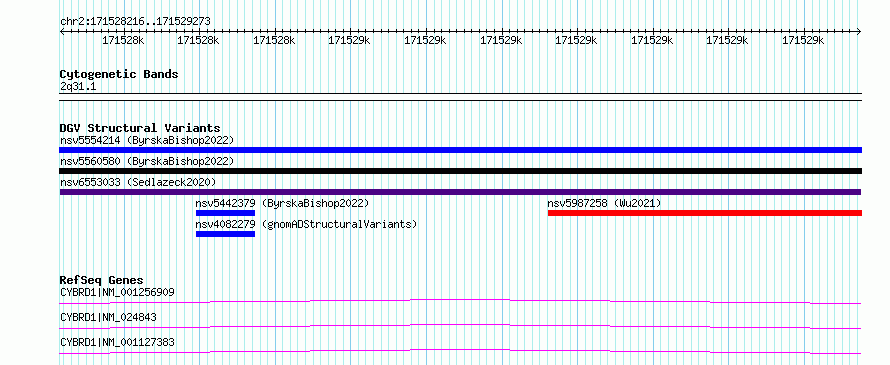Click the blue bar for nsv5554214
890x365 pixels.
coord(460,150)
